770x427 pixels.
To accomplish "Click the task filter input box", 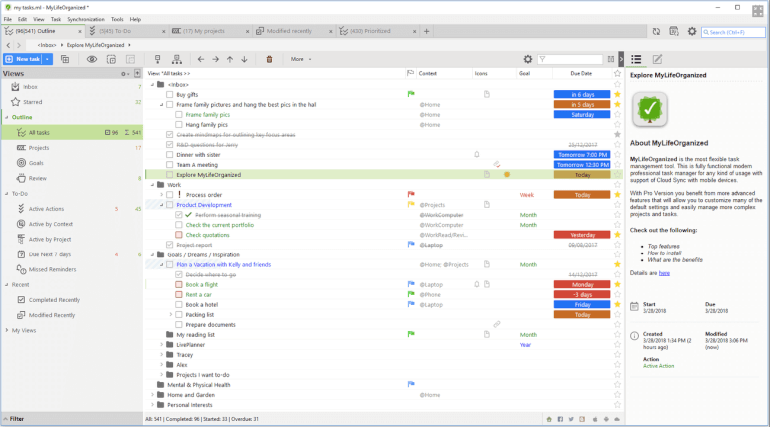I will 570,59.
